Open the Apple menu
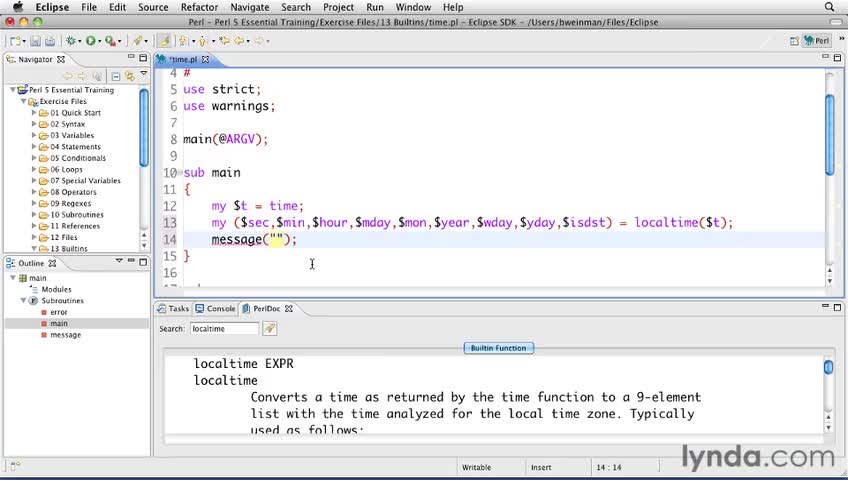The width and height of the screenshot is (848, 480). (18, 7)
